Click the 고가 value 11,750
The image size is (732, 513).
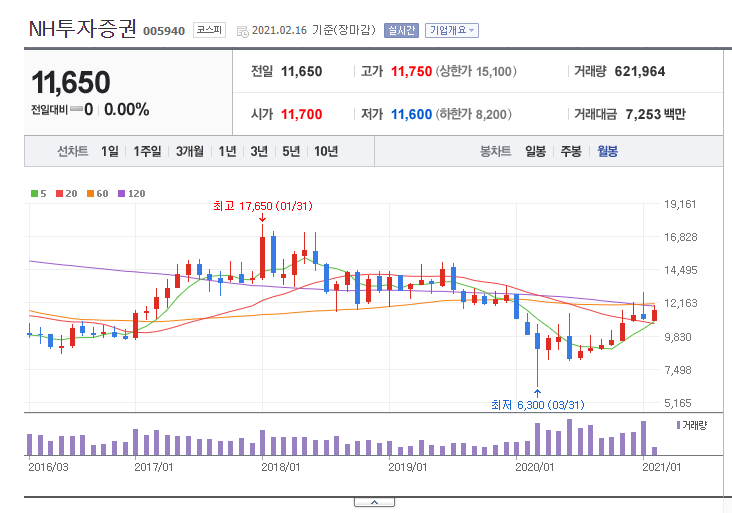(411, 71)
